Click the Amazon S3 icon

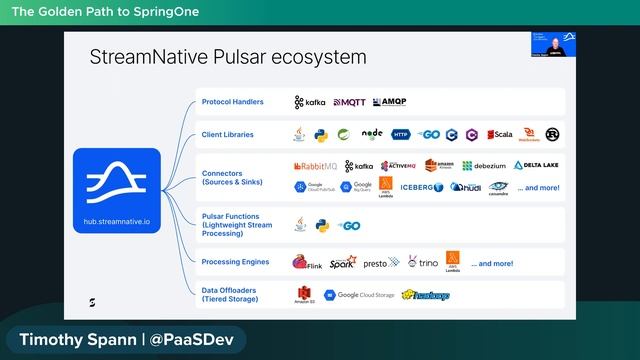pos(304,295)
